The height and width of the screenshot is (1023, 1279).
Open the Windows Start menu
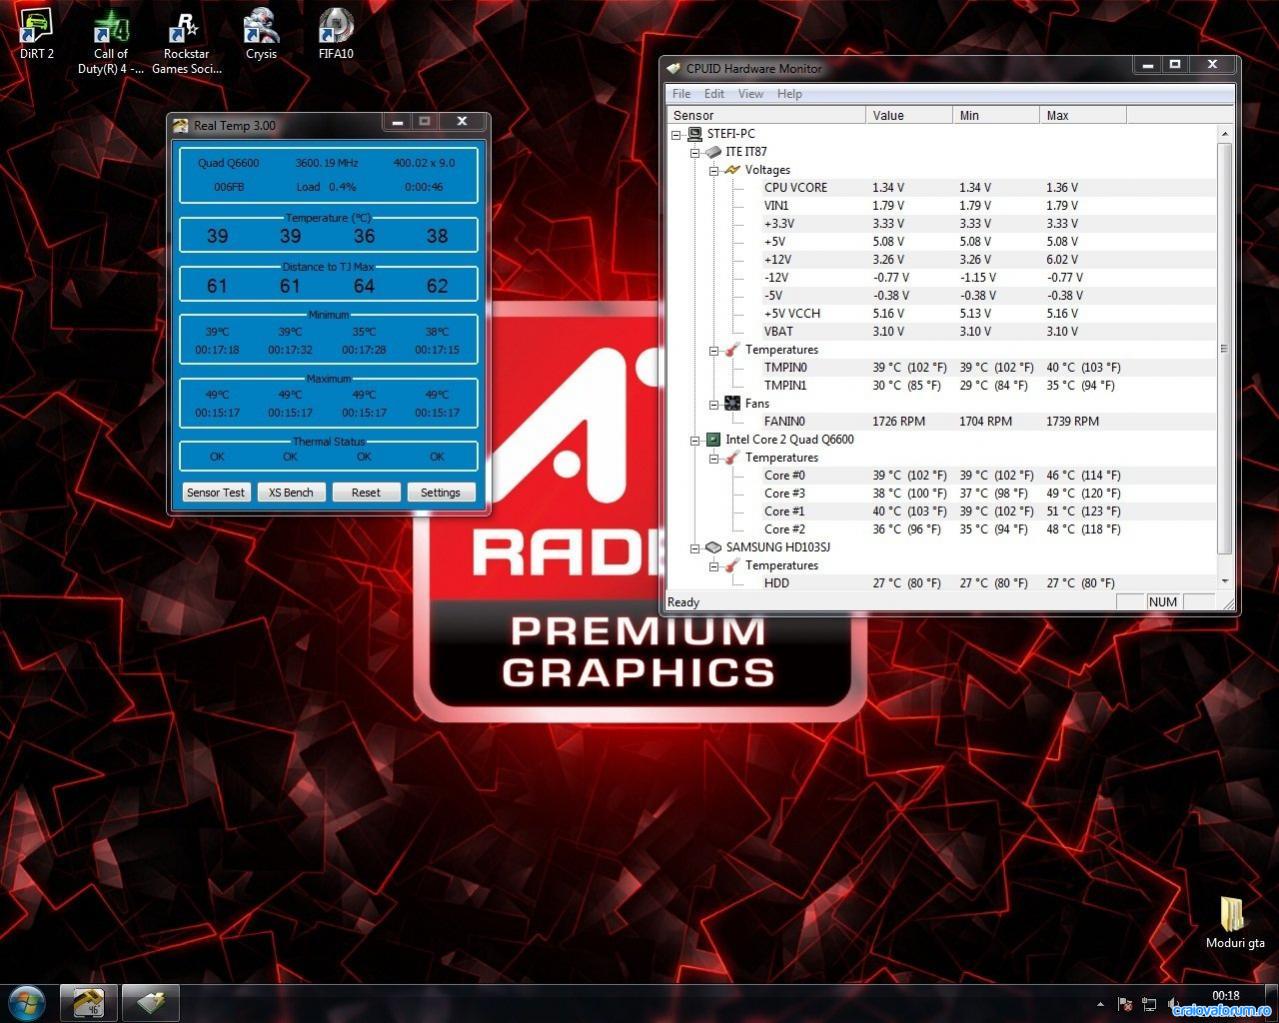27,1002
